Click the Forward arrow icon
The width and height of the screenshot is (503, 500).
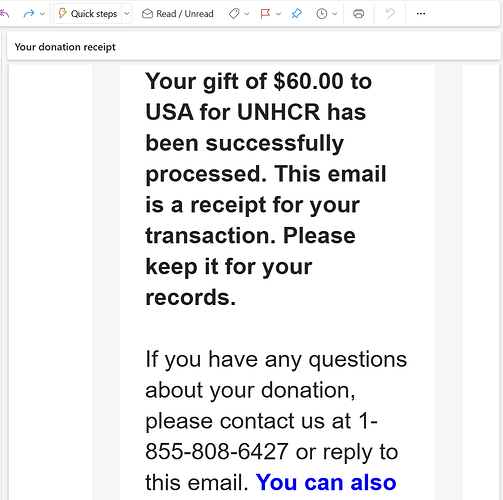pyautogui.click(x=29, y=14)
